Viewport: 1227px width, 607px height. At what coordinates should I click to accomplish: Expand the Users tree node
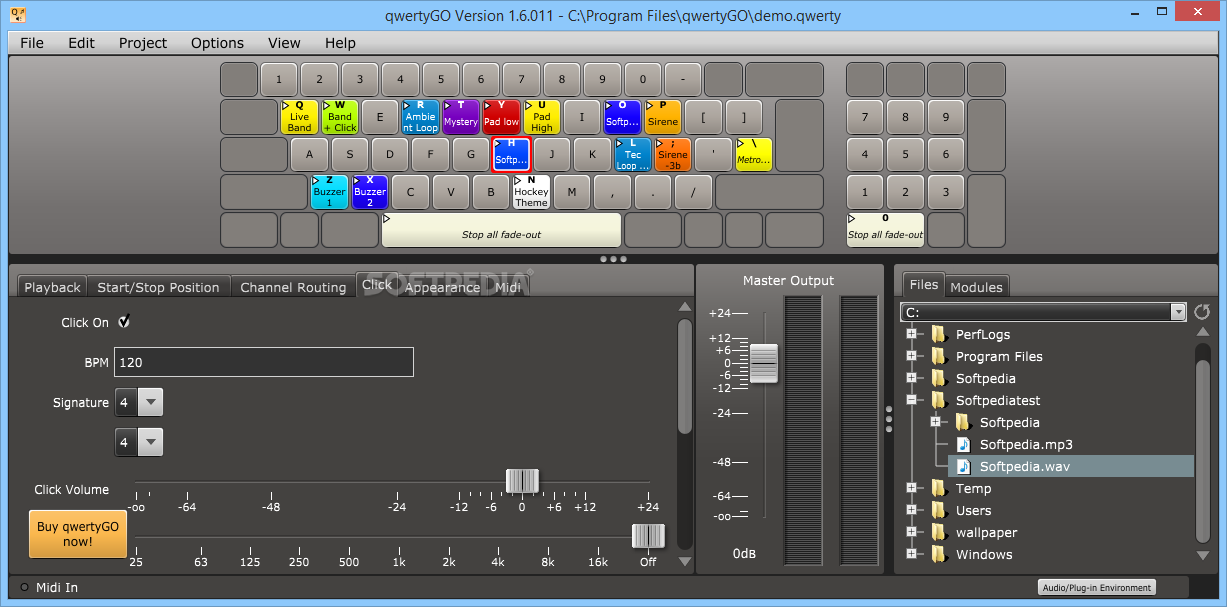[x=911, y=510]
